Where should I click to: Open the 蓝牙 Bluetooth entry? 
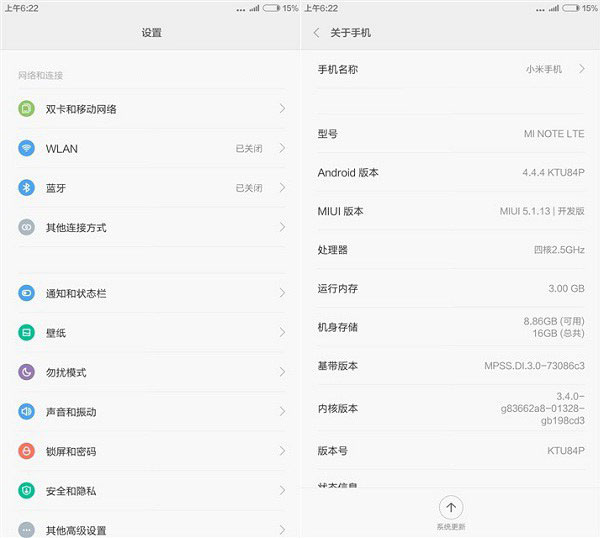[x=151, y=187]
